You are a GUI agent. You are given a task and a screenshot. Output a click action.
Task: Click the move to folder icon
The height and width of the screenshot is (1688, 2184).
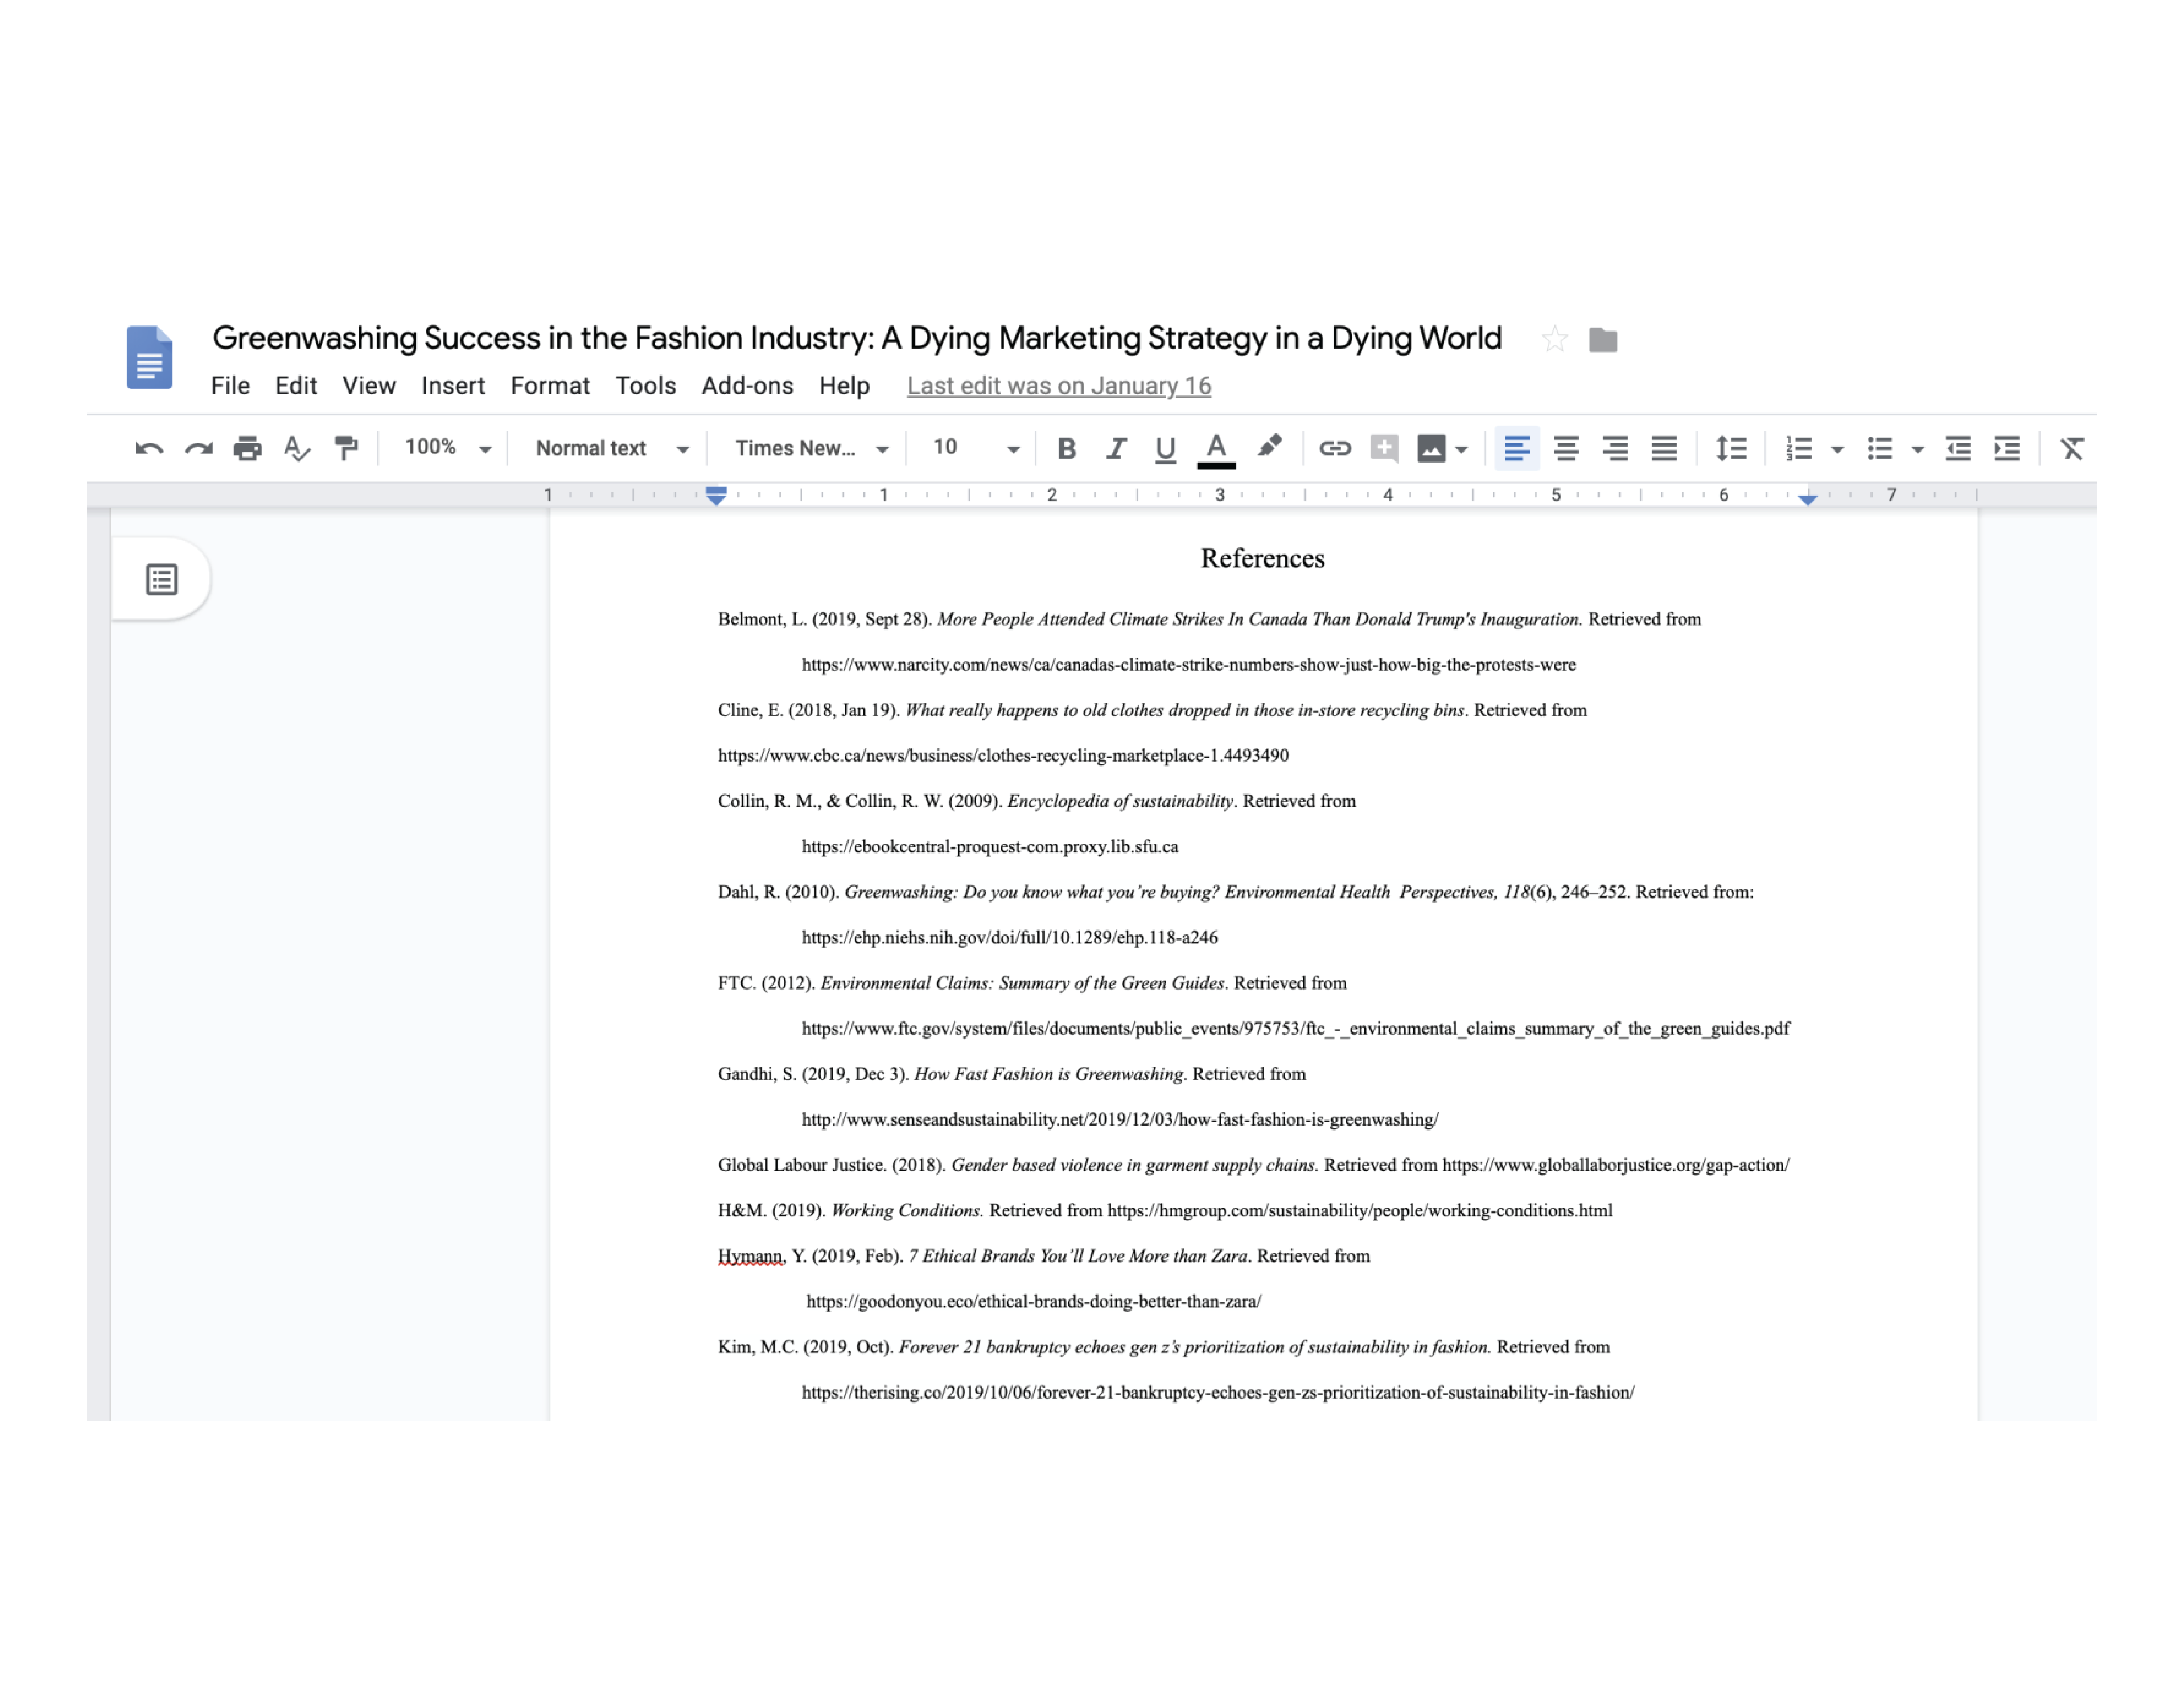1603,340
